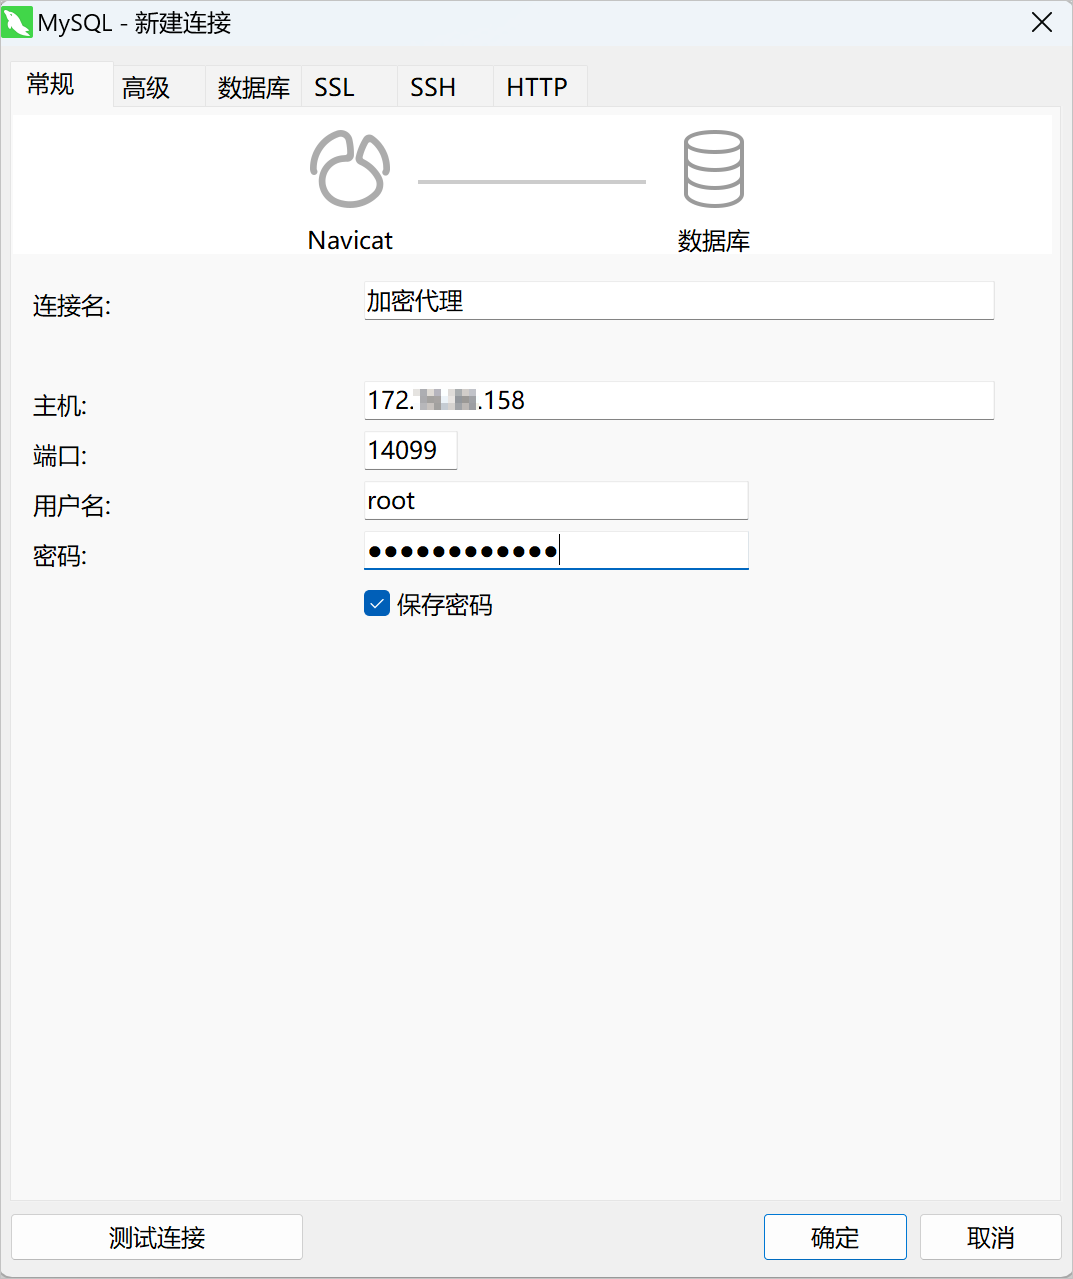1073x1279 pixels.
Task: Click the 保存密码 label text
Action: point(445,605)
